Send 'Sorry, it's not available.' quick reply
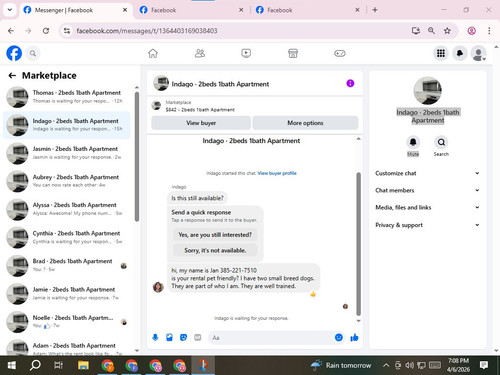This screenshot has width=500, height=375. [x=215, y=250]
